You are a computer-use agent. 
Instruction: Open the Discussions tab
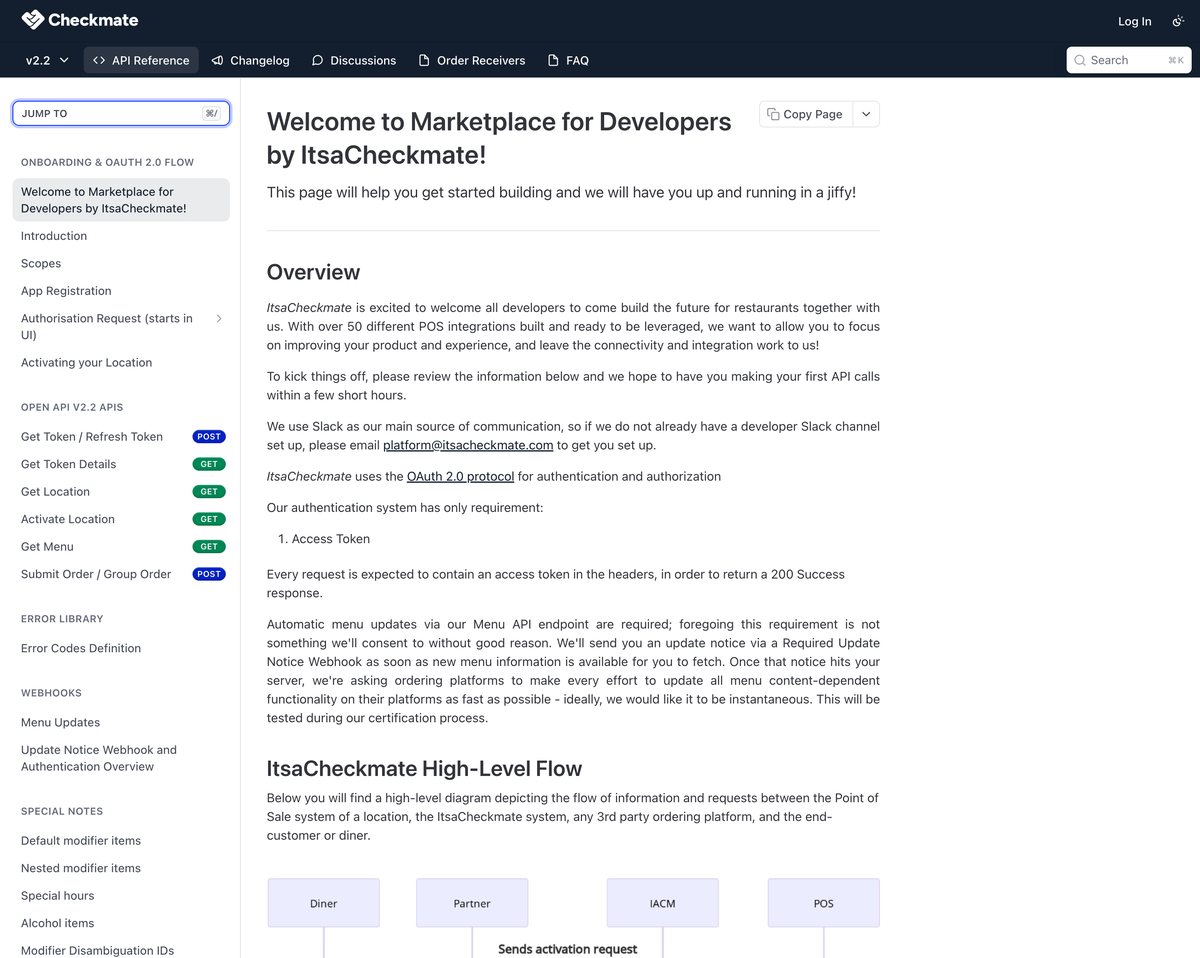coord(354,60)
